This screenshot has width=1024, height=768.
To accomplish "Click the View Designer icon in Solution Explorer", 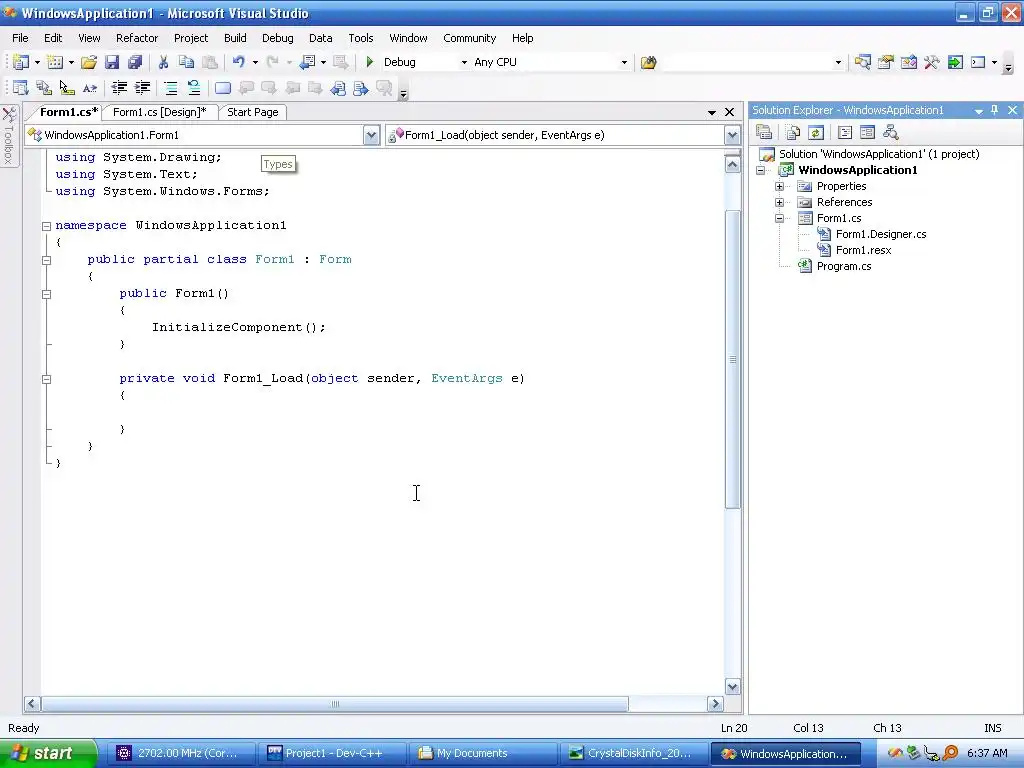I will click(x=867, y=133).
